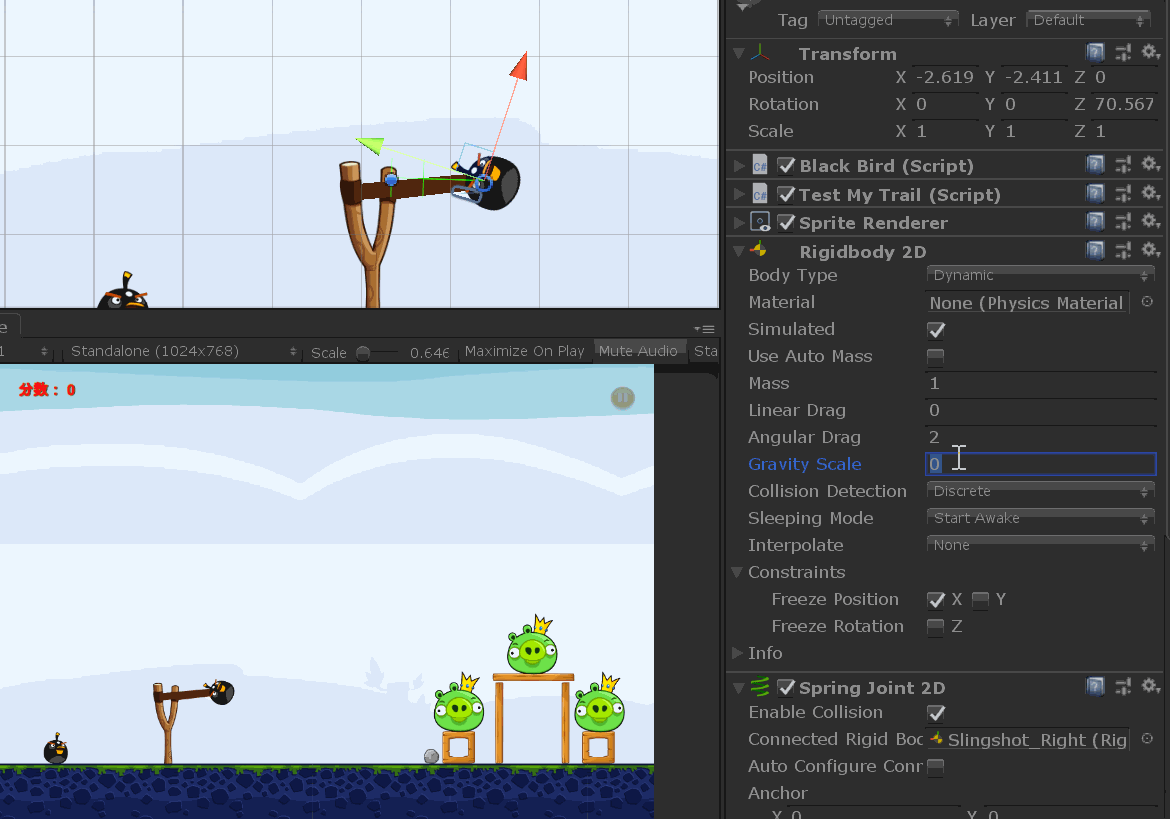The image size is (1170, 819).
Task: Disable the Test My Trail script checkbox
Action: pyautogui.click(x=786, y=195)
